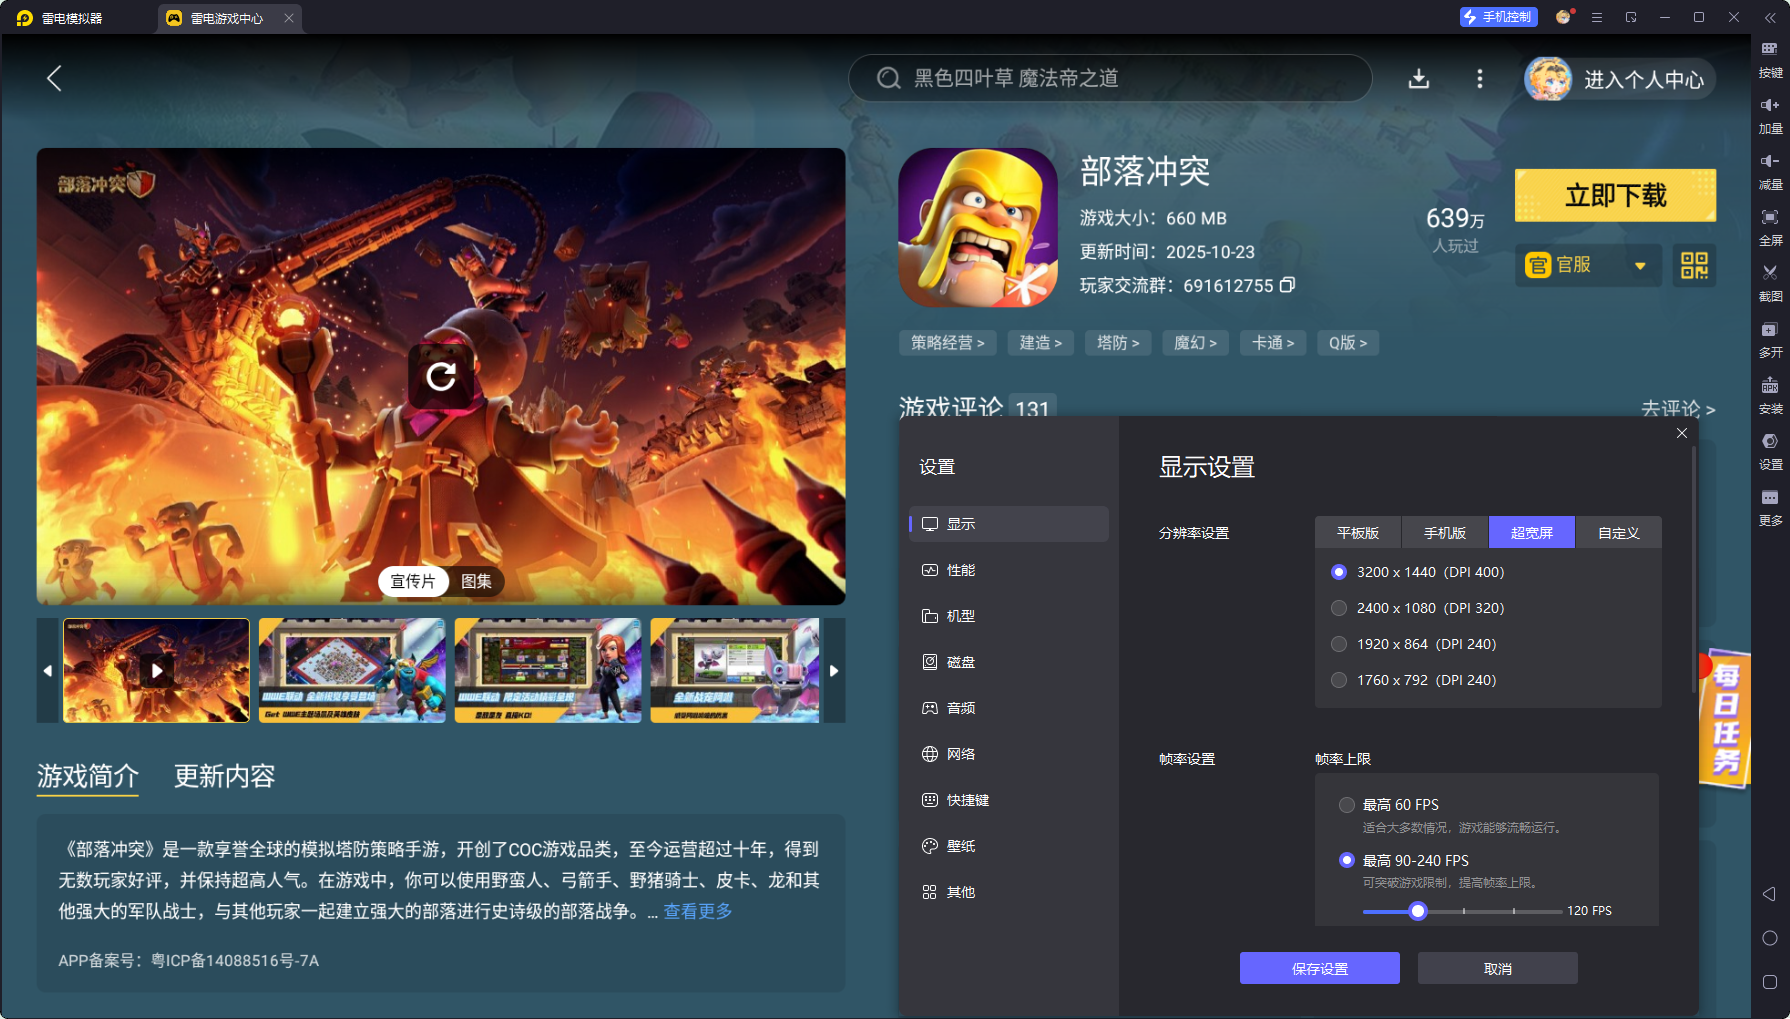Viewport: 1790px width, 1019px height.
Task: Adjust the 120 FPS limit slider
Action: [x=1418, y=911]
